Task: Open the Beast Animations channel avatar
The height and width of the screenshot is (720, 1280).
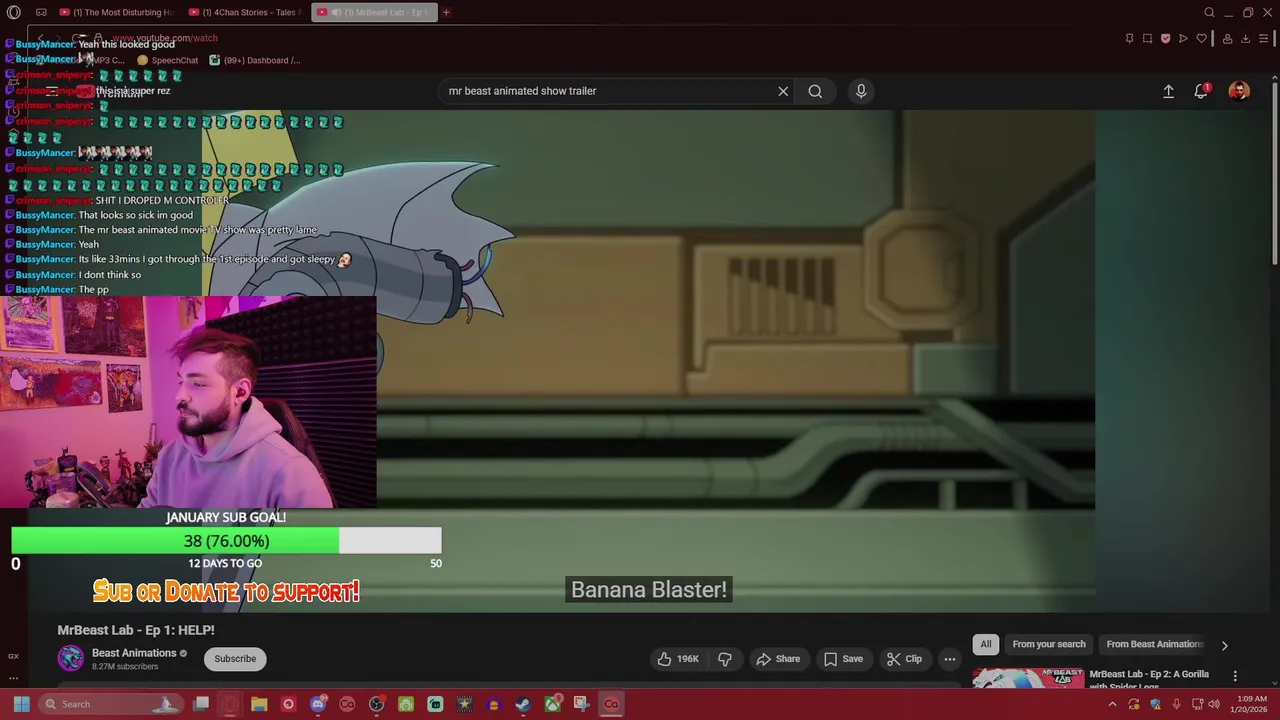Action: (x=71, y=658)
